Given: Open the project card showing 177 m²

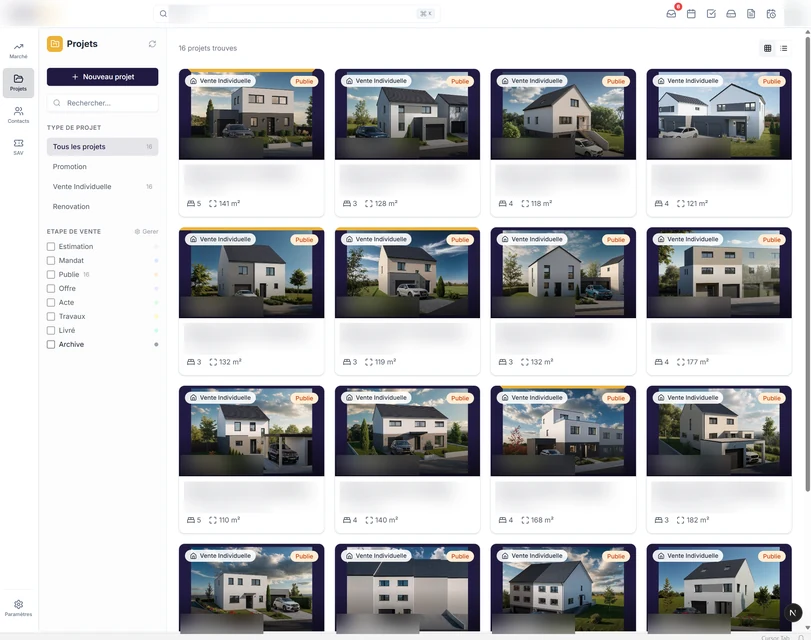Looking at the screenshot, I should point(719,301).
